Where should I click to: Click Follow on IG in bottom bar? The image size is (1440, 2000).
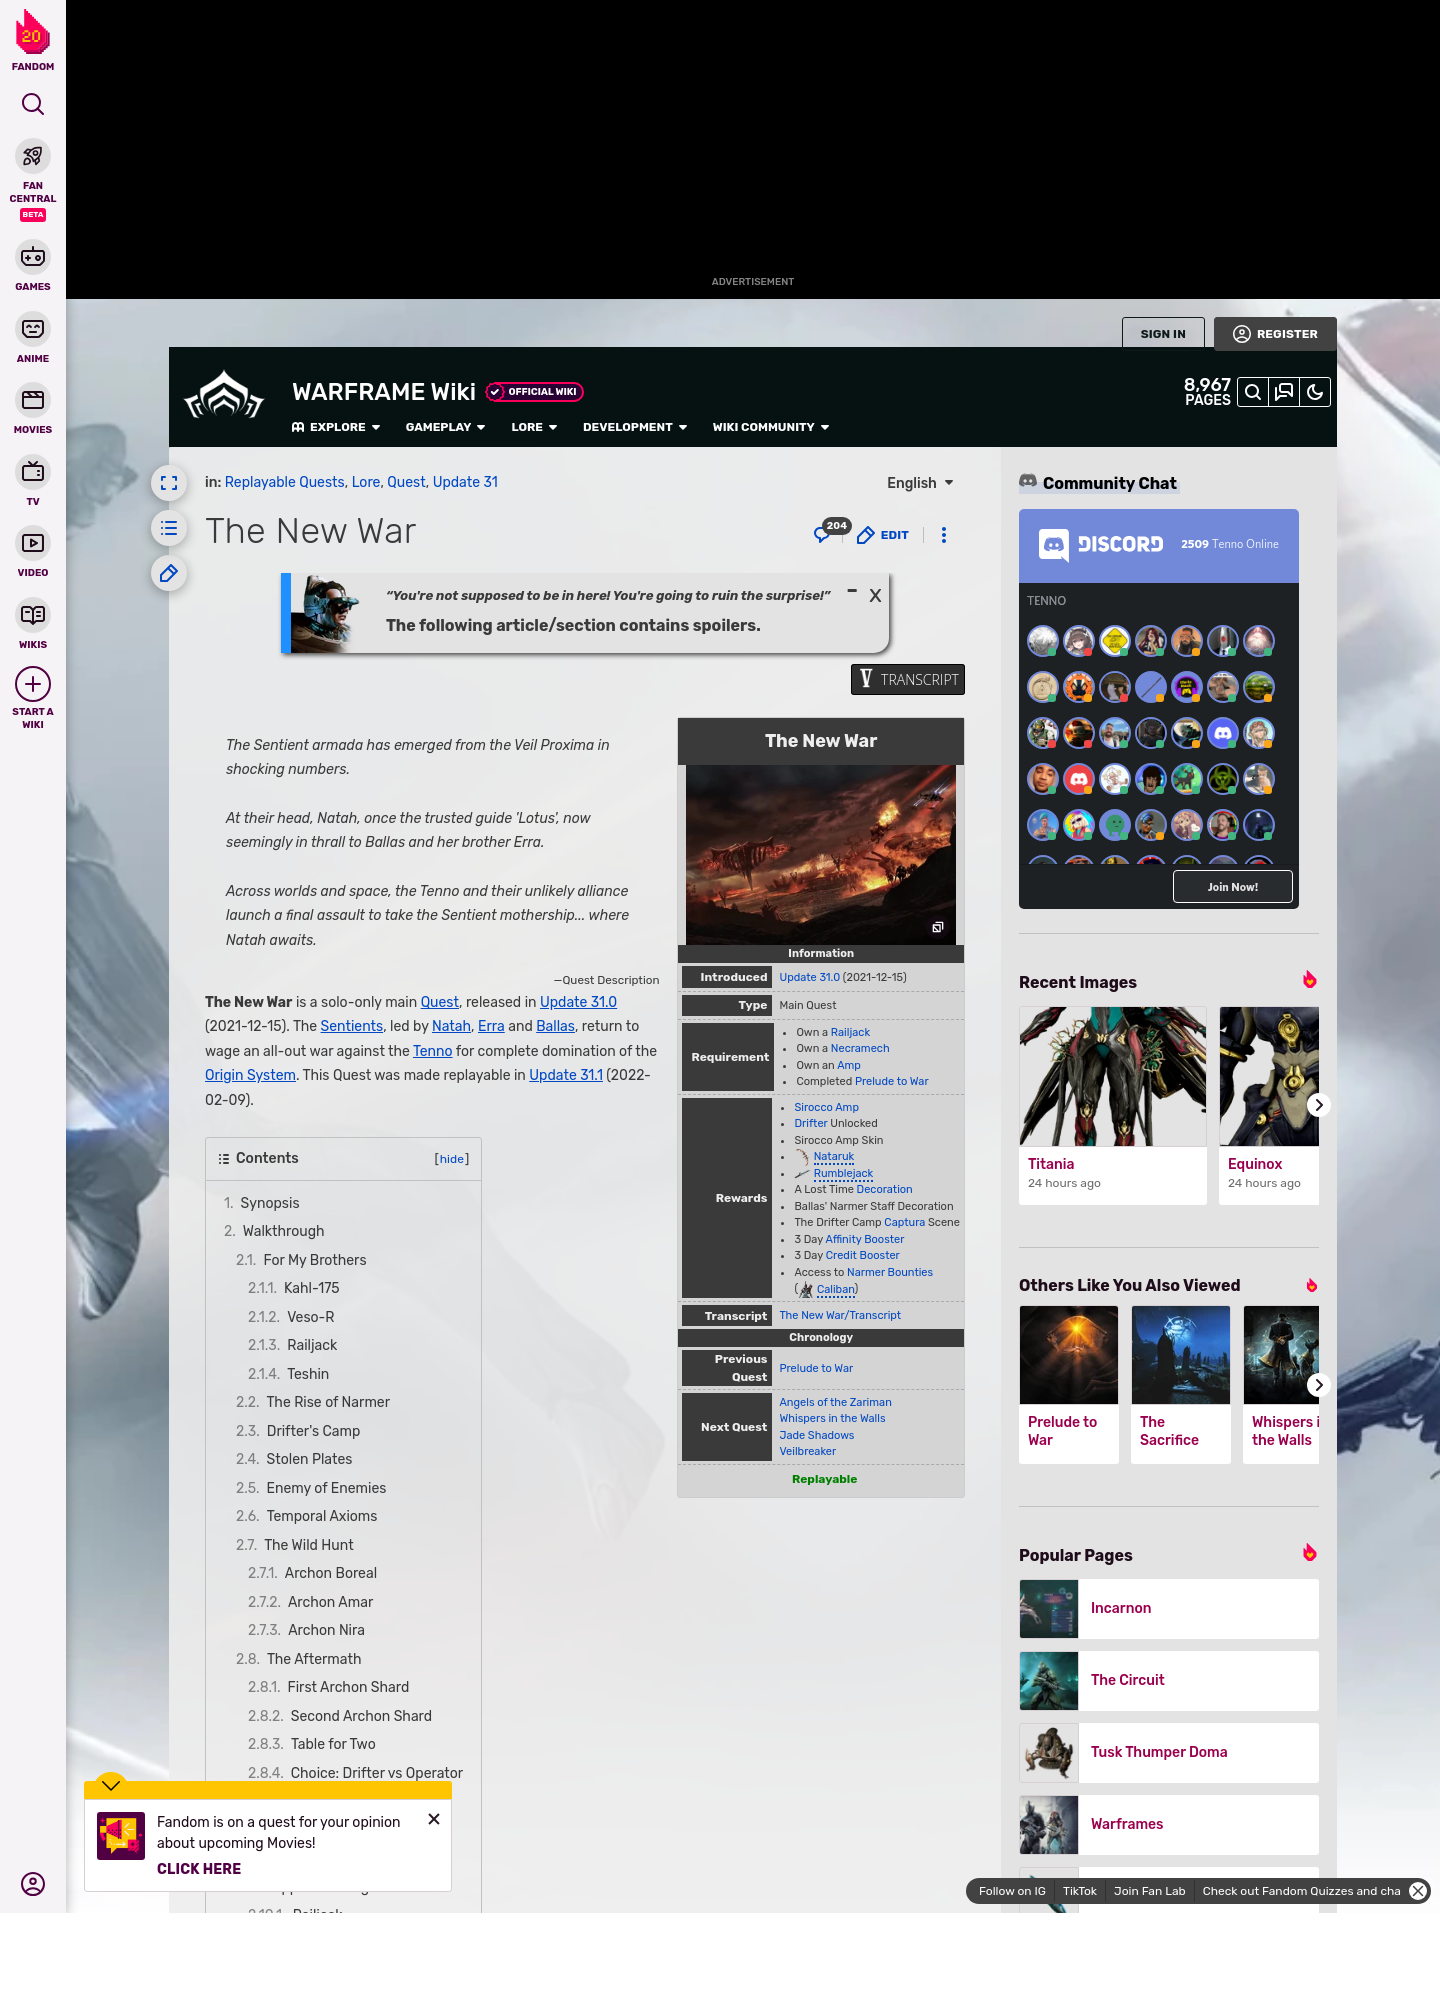(1012, 1891)
